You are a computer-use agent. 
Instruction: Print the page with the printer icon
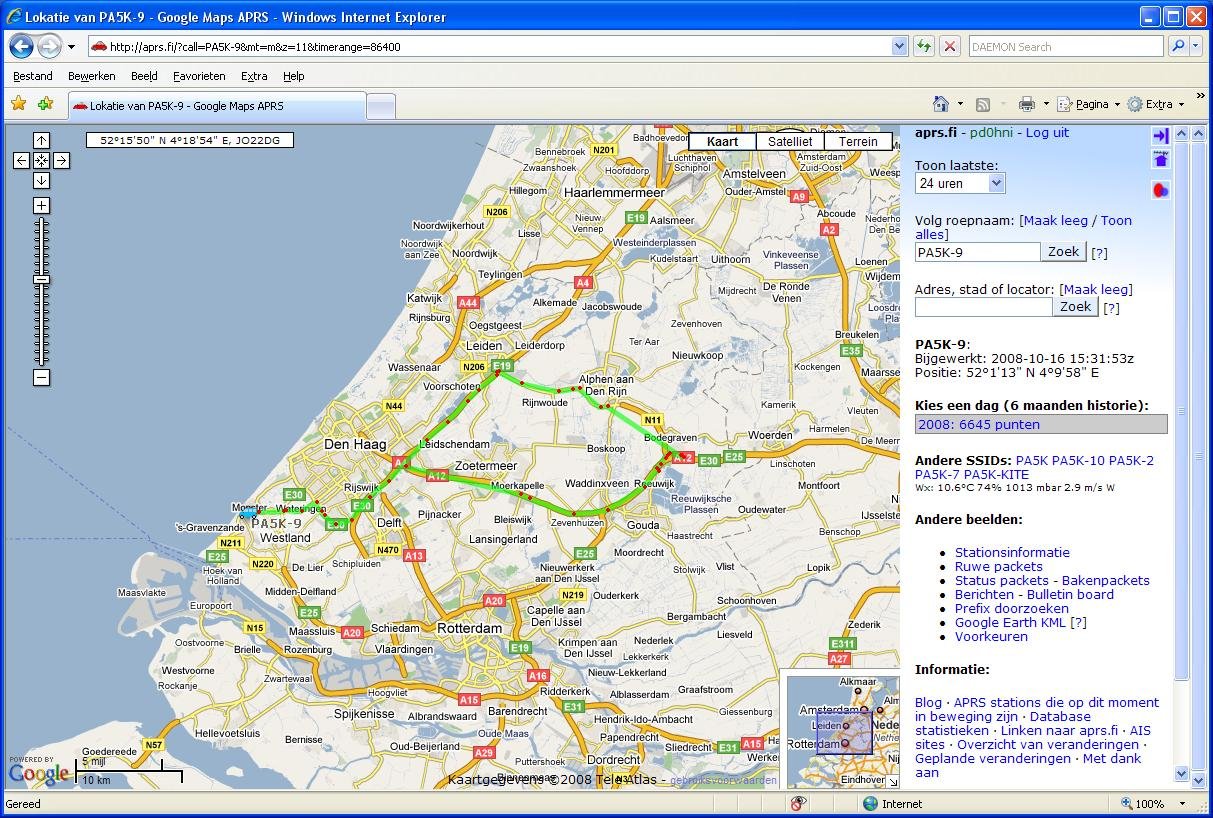coord(1026,104)
